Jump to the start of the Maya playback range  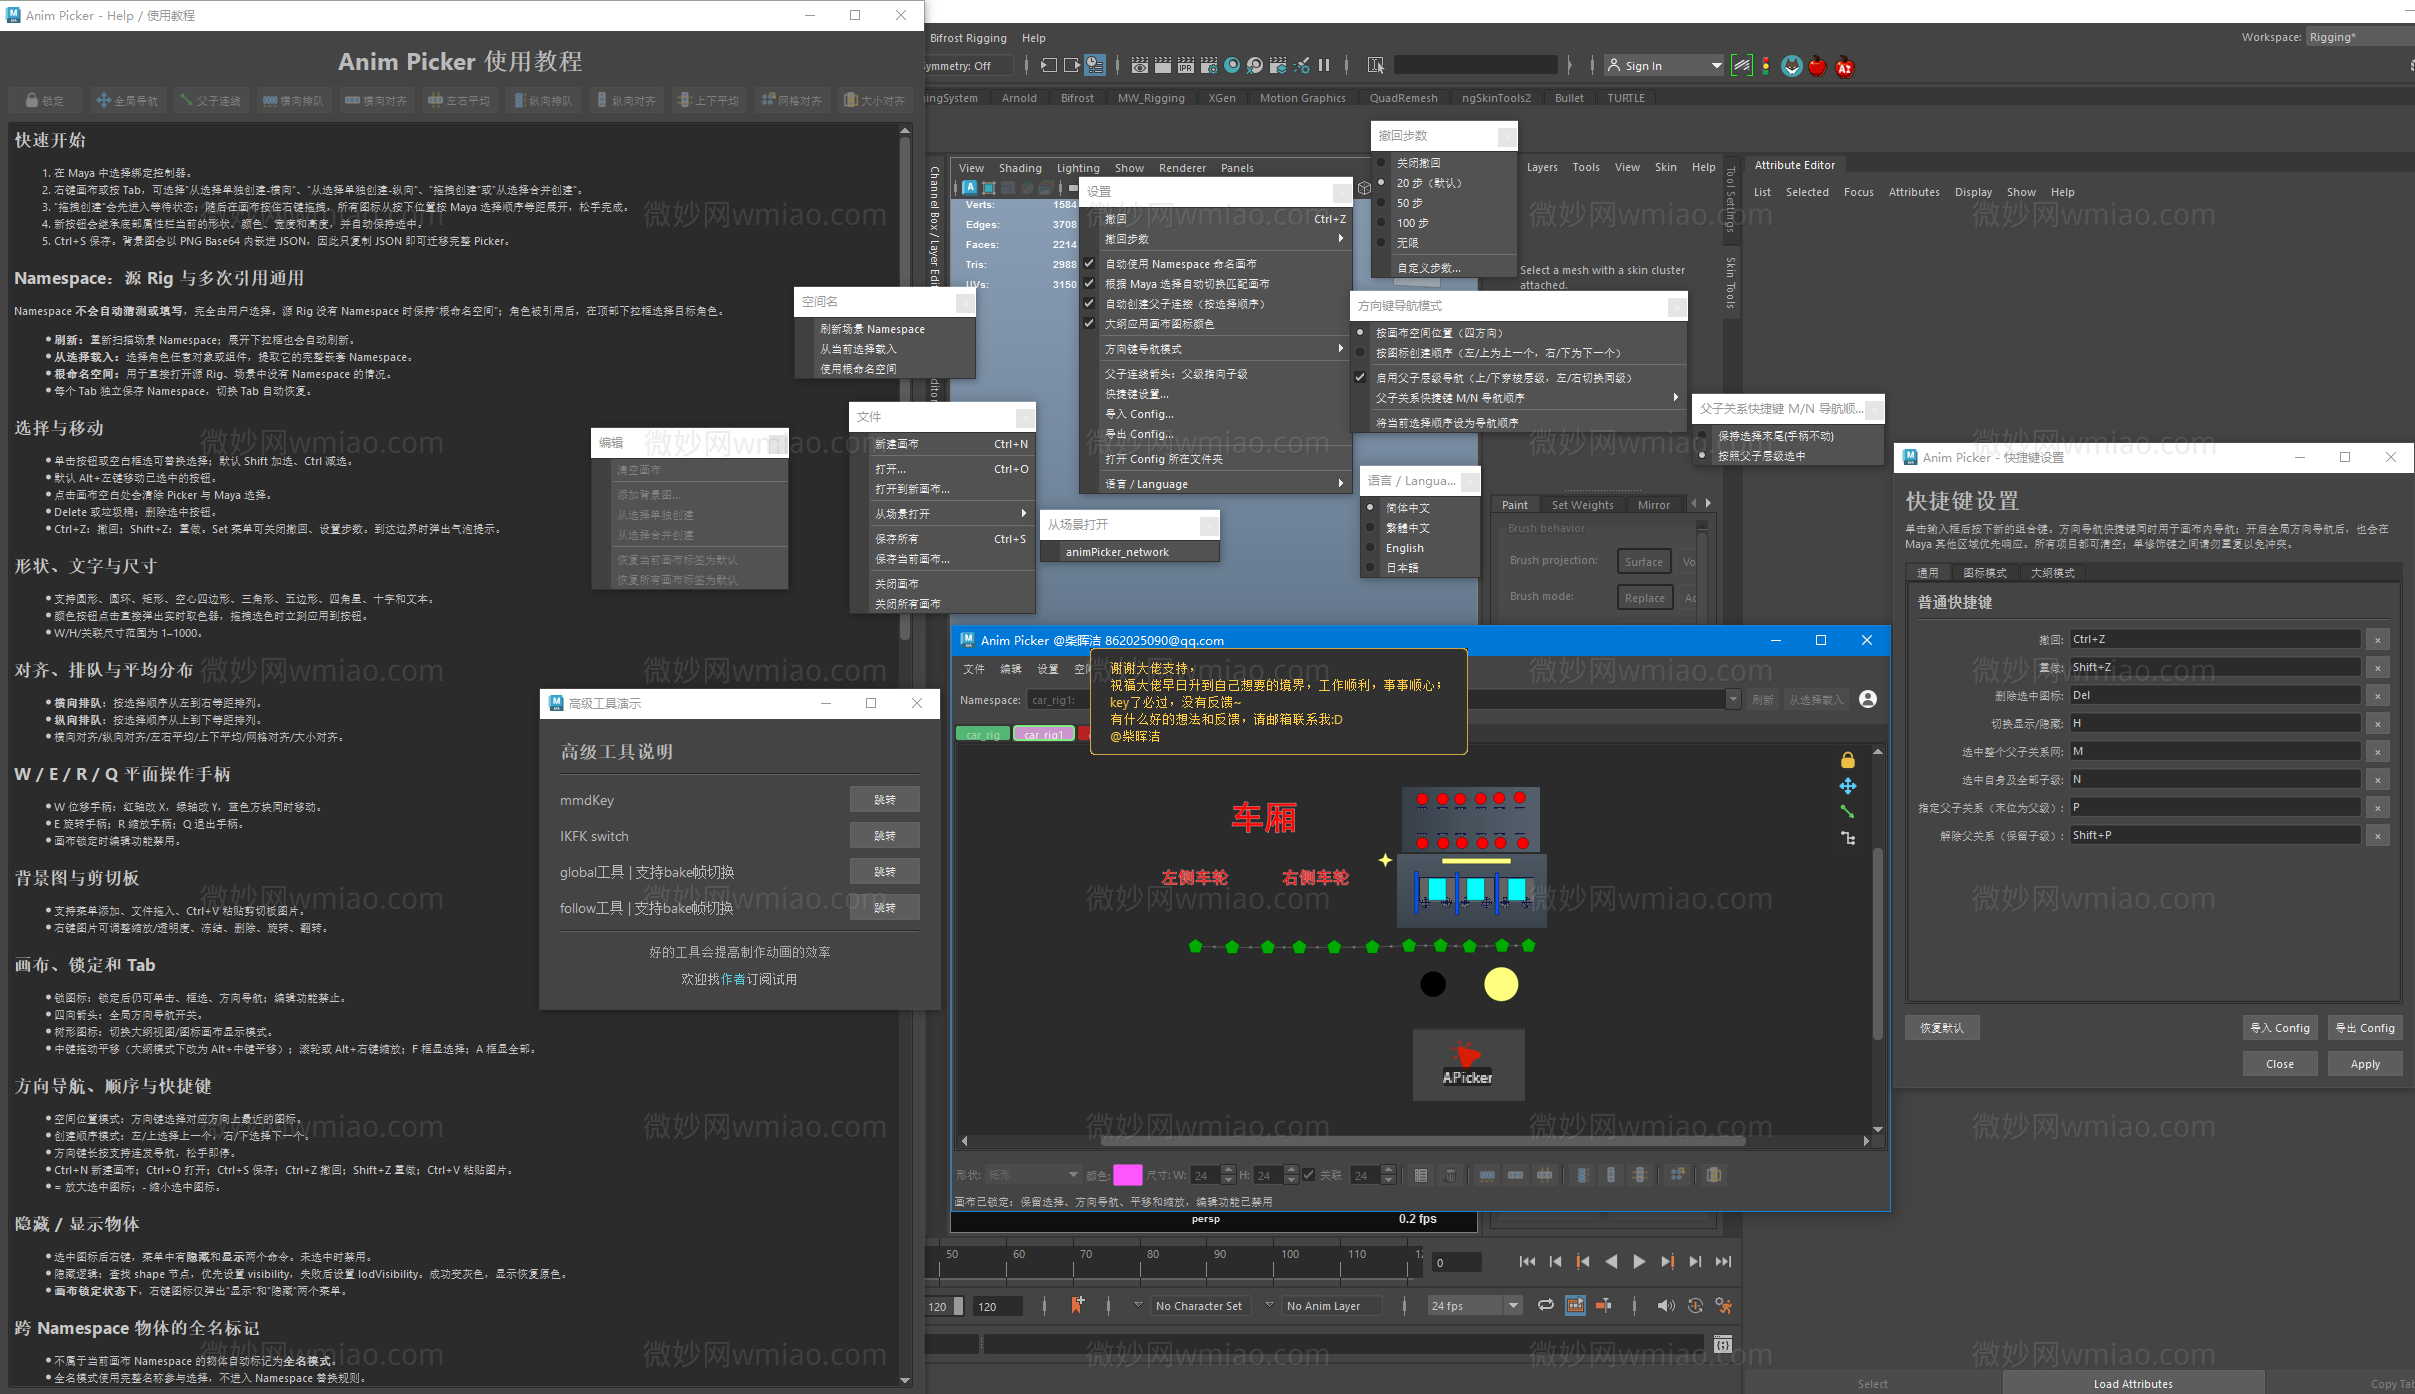click(1527, 1262)
